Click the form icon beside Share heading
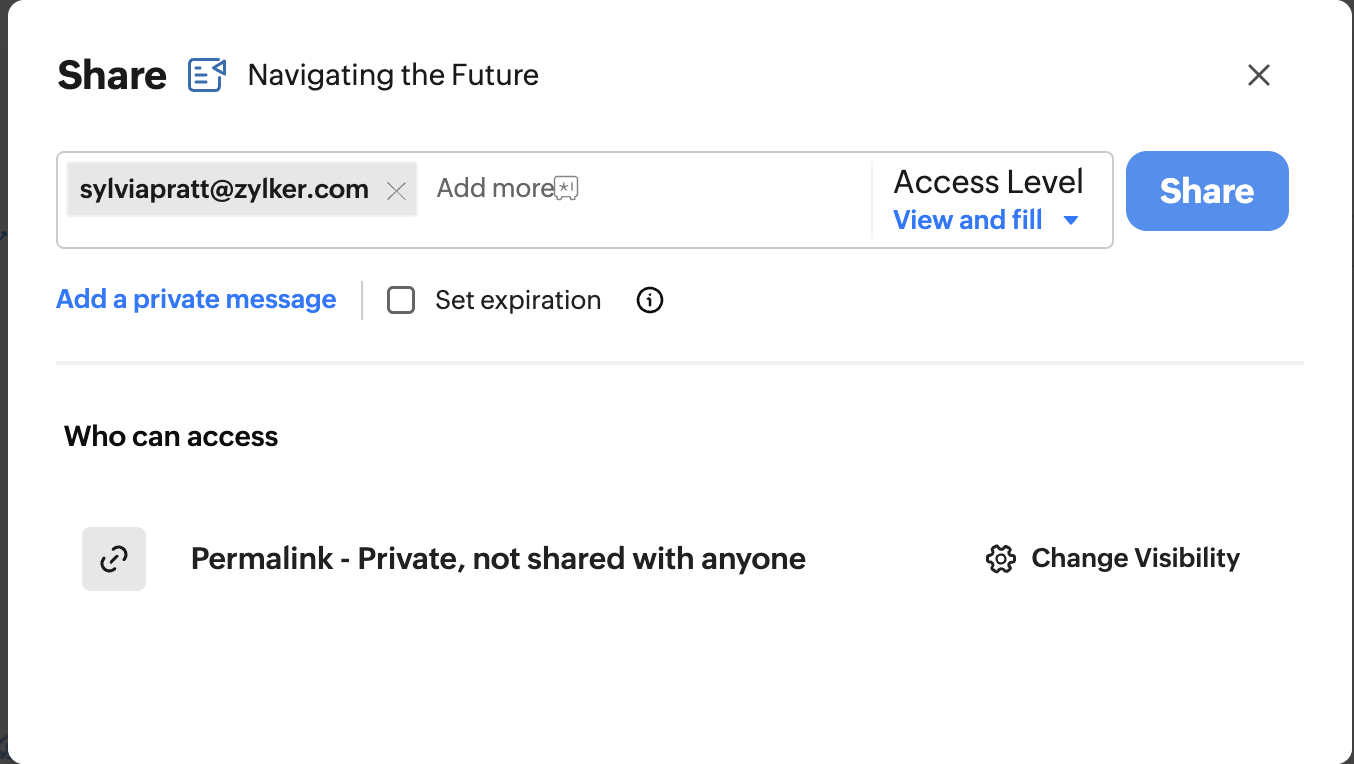The width and height of the screenshot is (1354, 764). coord(207,75)
